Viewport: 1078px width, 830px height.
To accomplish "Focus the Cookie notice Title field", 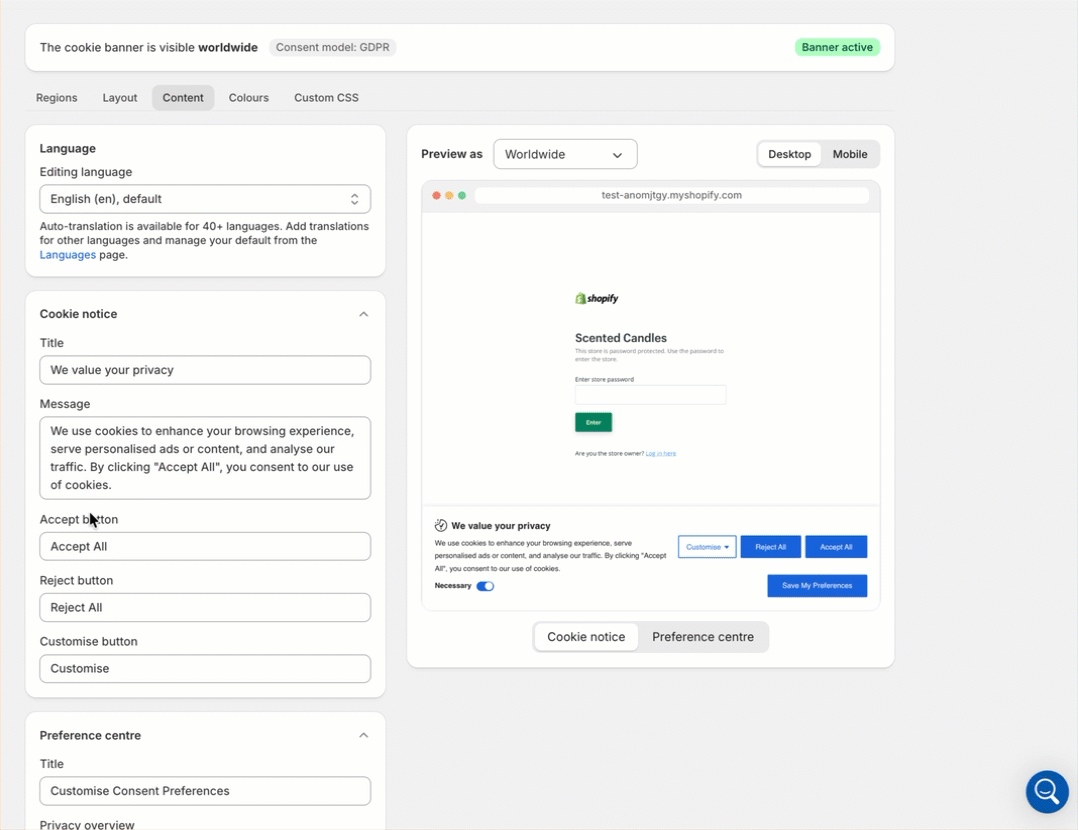I will [205, 370].
